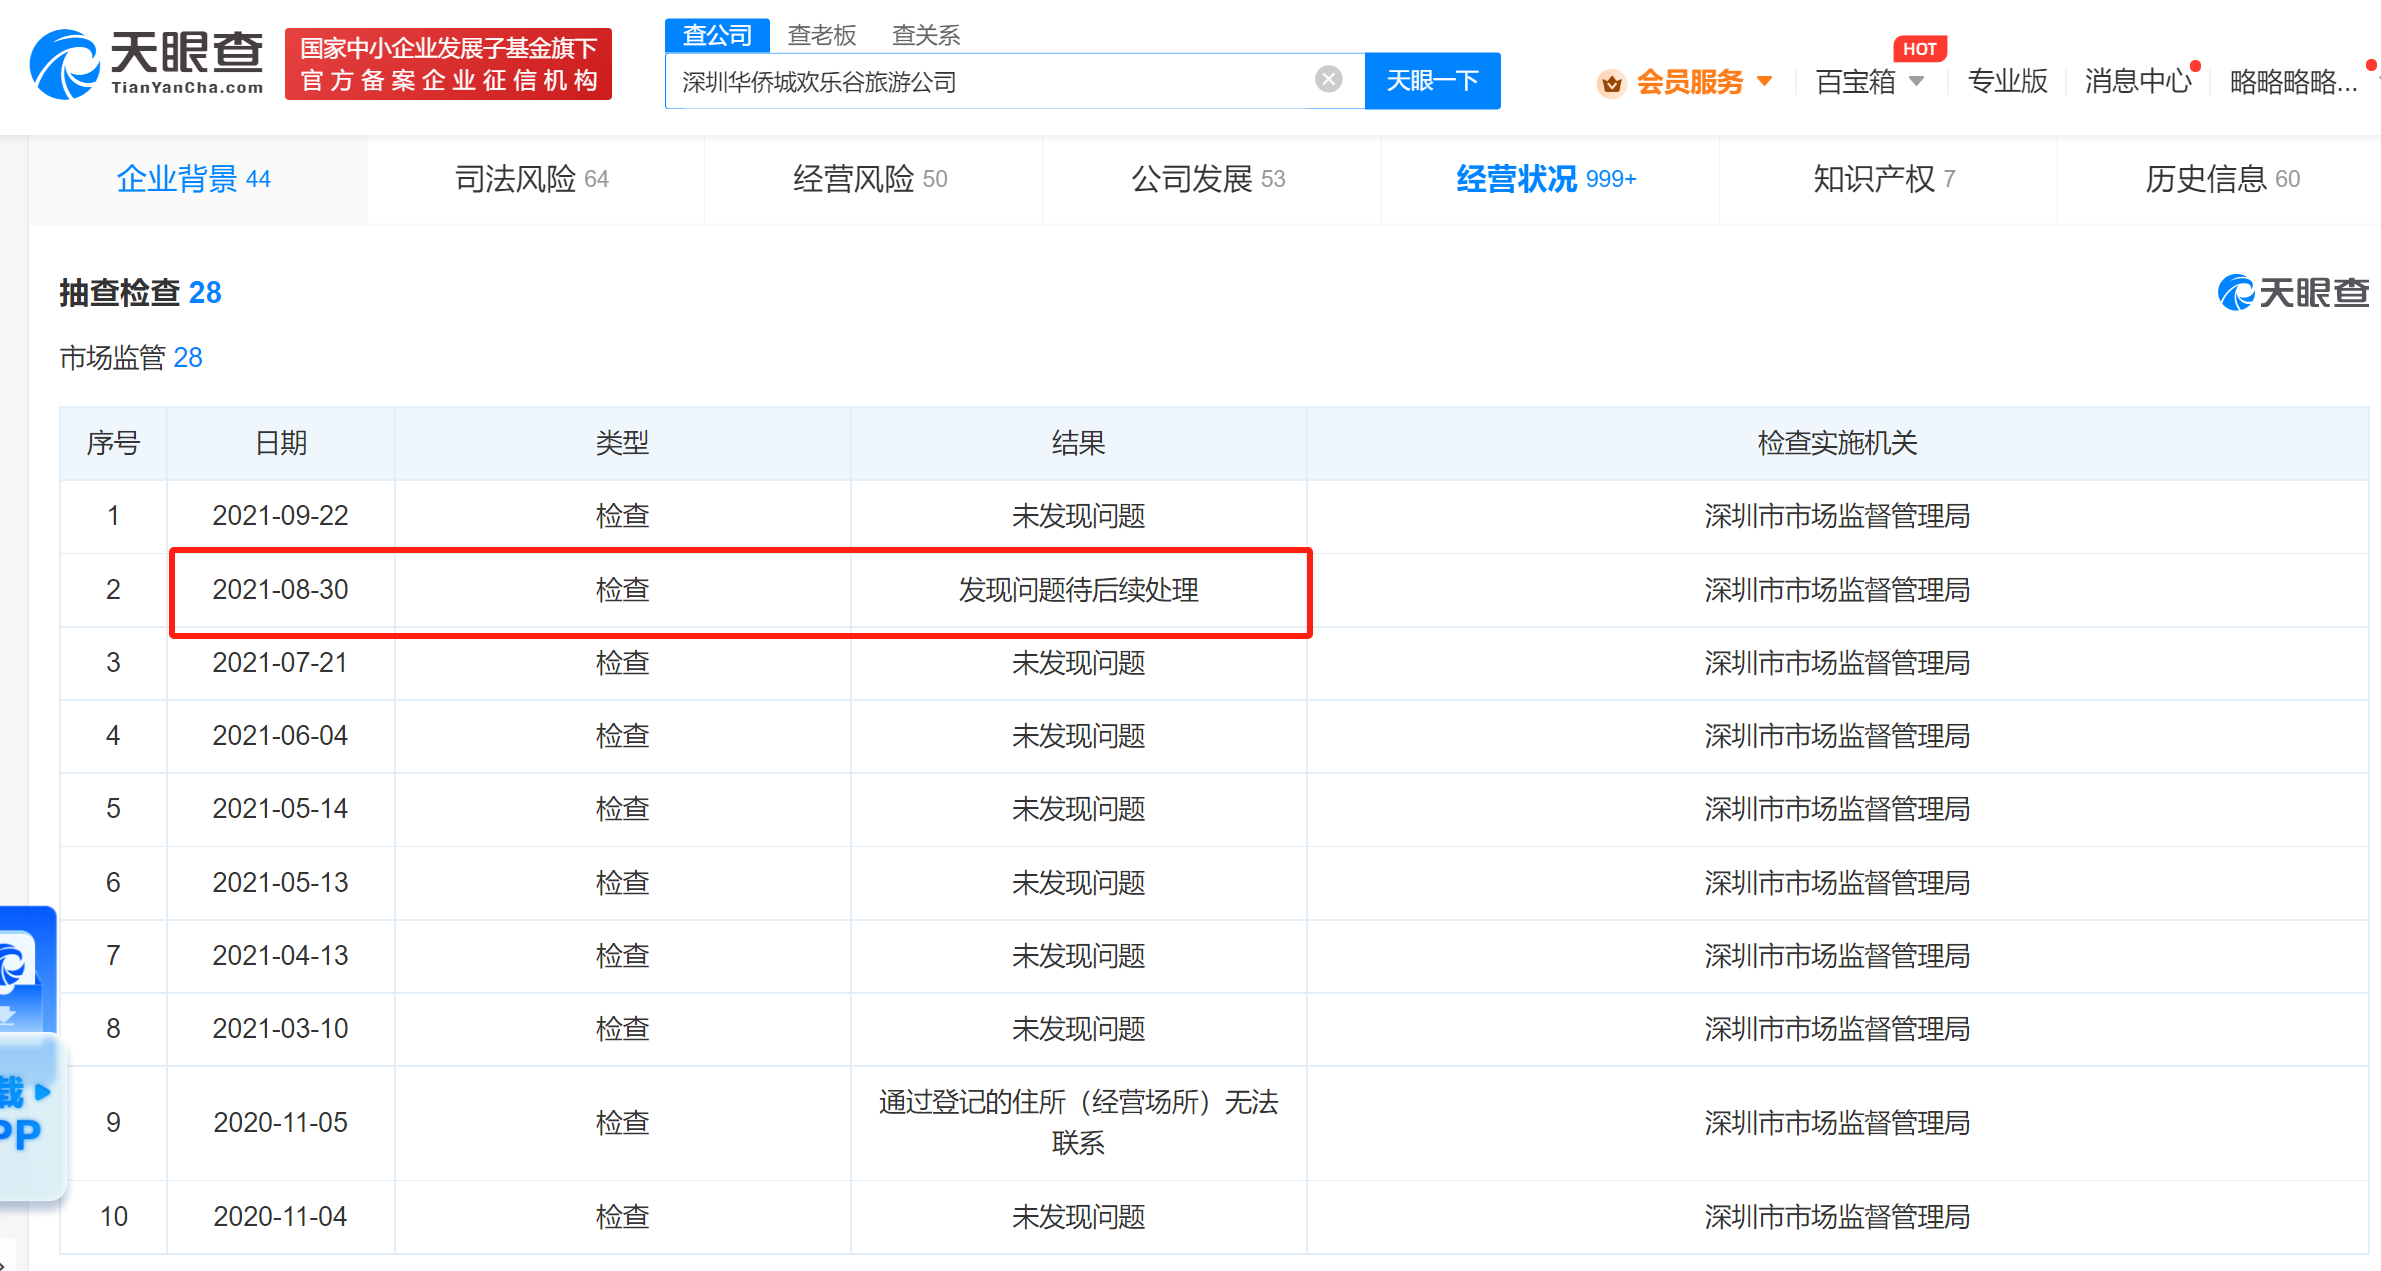The width and height of the screenshot is (2381, 1271).
Task: Click 未发现问题 result in row 1
Action: (1078, 516)
